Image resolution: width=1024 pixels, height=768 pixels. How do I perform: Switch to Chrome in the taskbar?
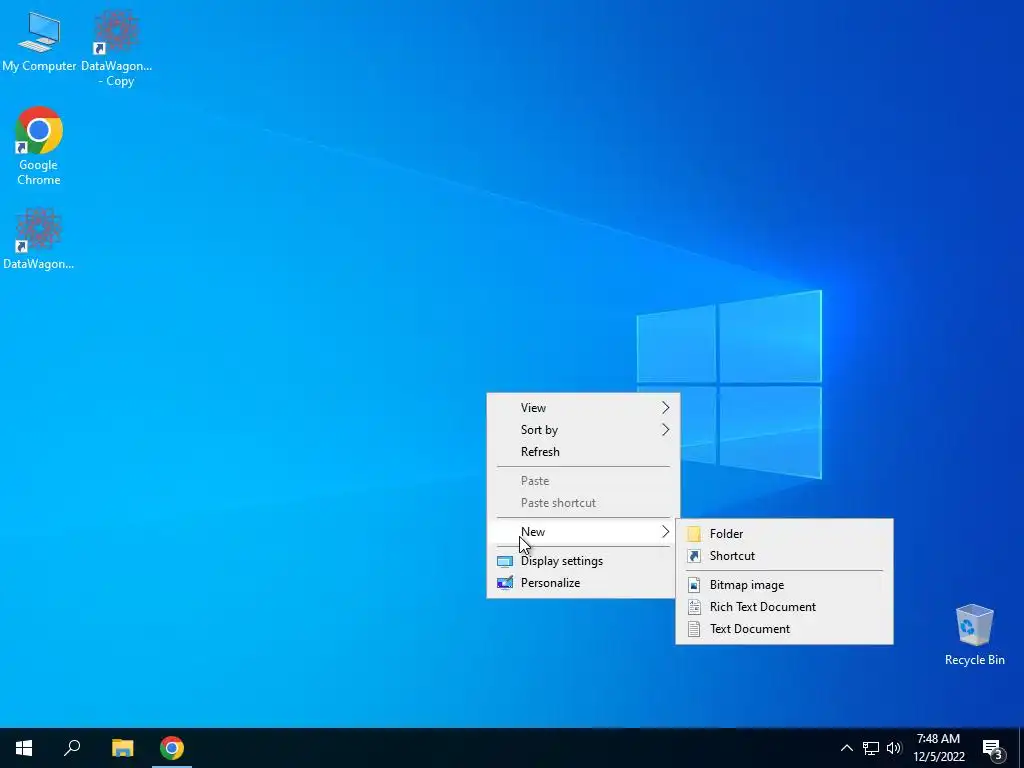172,748
